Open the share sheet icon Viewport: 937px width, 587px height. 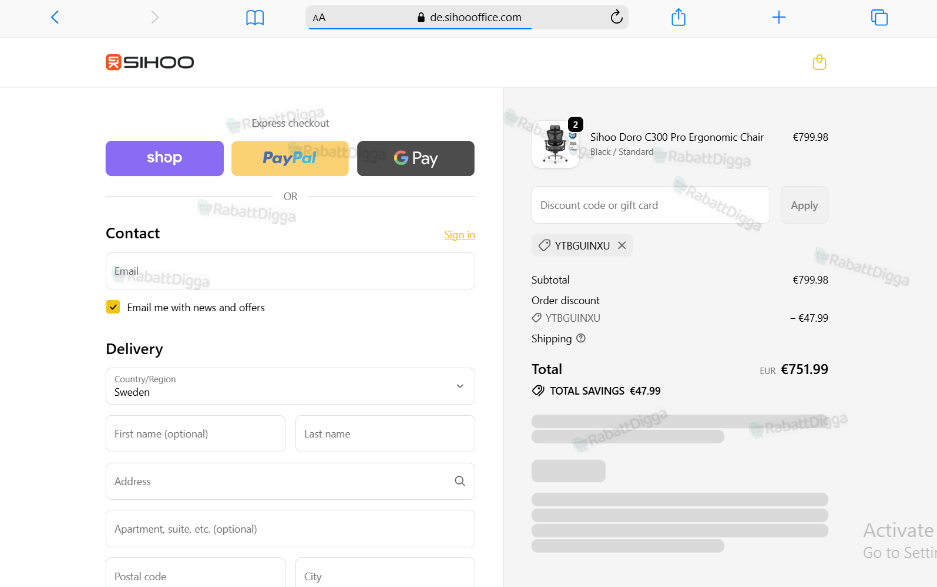(x=678, y=17)
